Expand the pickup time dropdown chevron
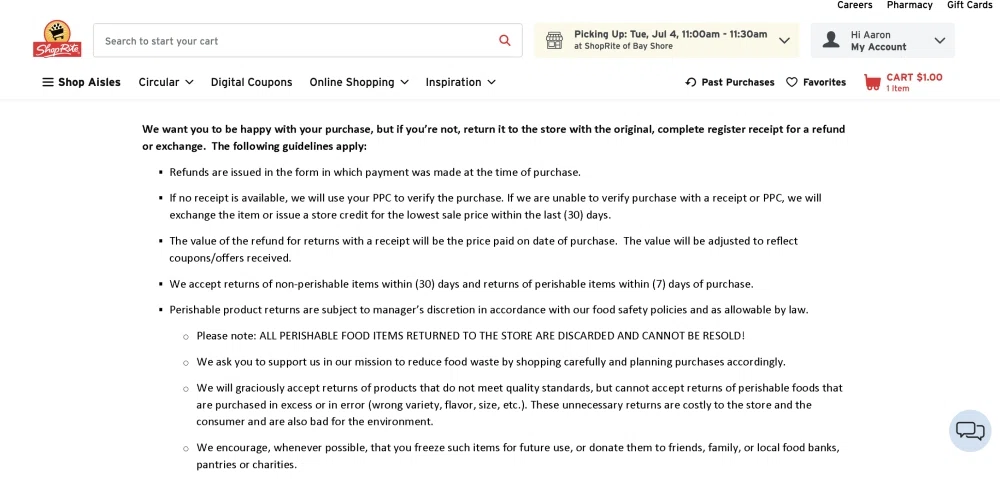Screen dimensions: 1000x479 point(784,41)
